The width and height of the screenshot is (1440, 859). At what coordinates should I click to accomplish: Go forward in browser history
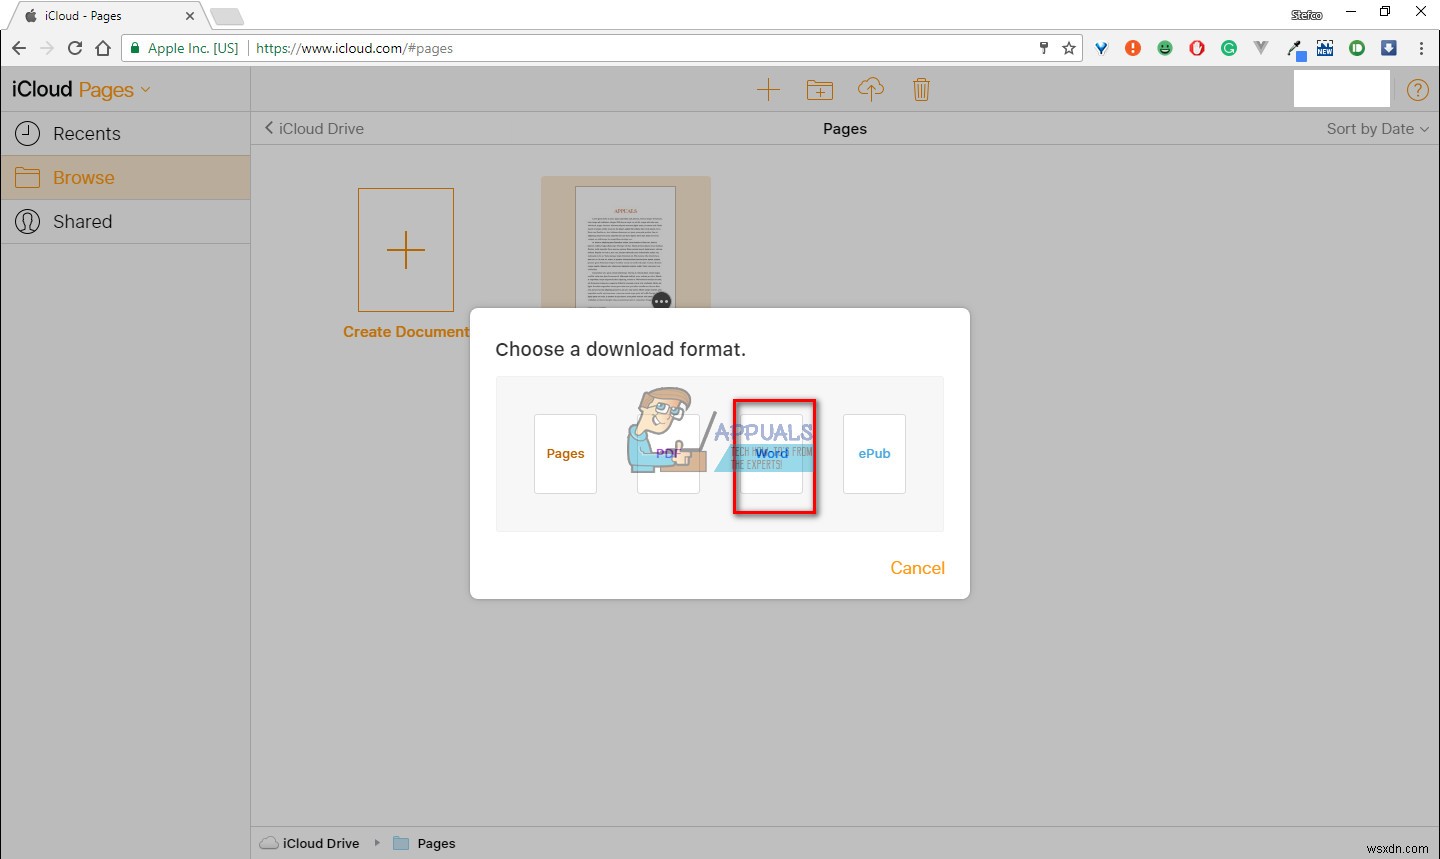pos(47,48)
